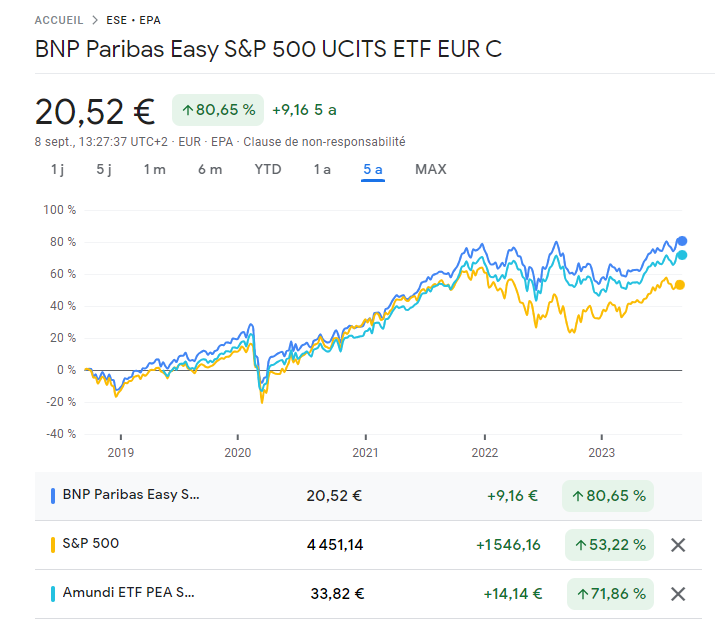Show the 1 a chart range
Screen dimensions: 715x626
click(322, 169)
